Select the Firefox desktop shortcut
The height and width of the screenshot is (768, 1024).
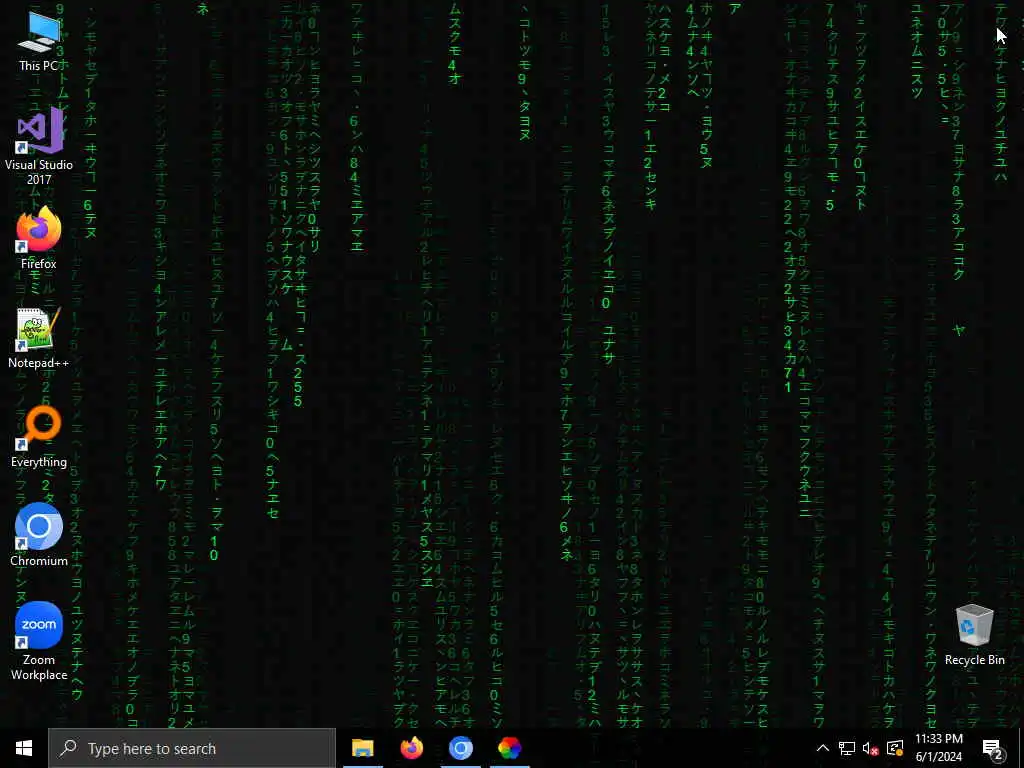pos(39,238)
